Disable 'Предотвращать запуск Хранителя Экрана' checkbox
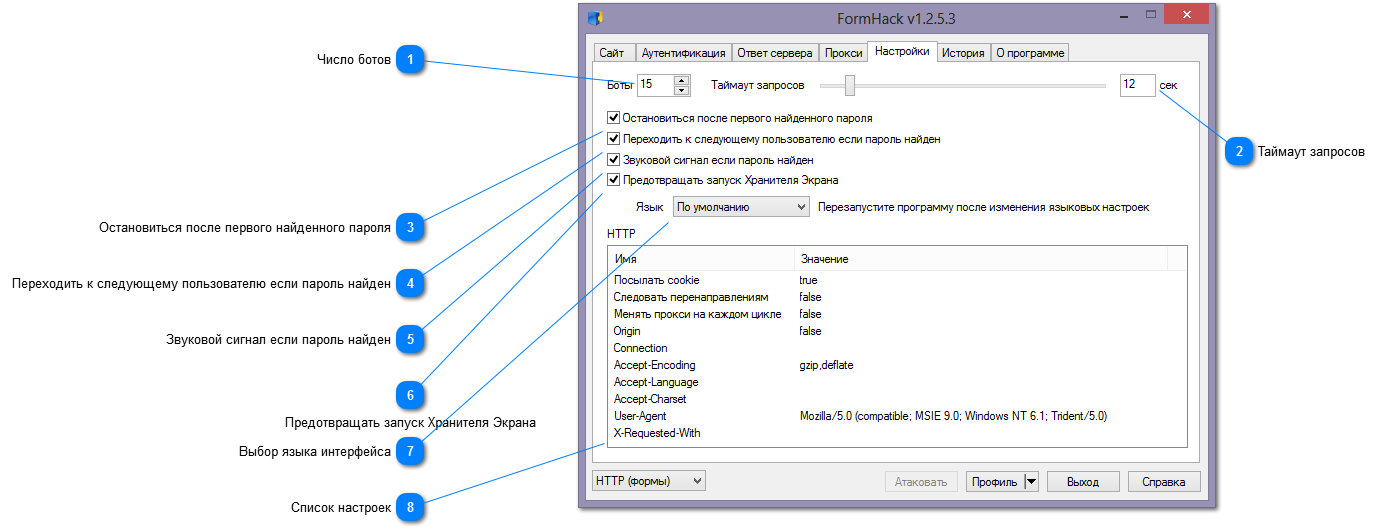 pyautogui.click(x=614, y=180)
